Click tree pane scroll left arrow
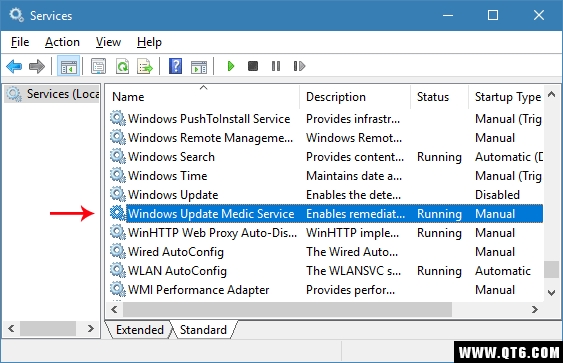Image resolution: width=563 pixels, height=363 pixels. click(11, 328)
